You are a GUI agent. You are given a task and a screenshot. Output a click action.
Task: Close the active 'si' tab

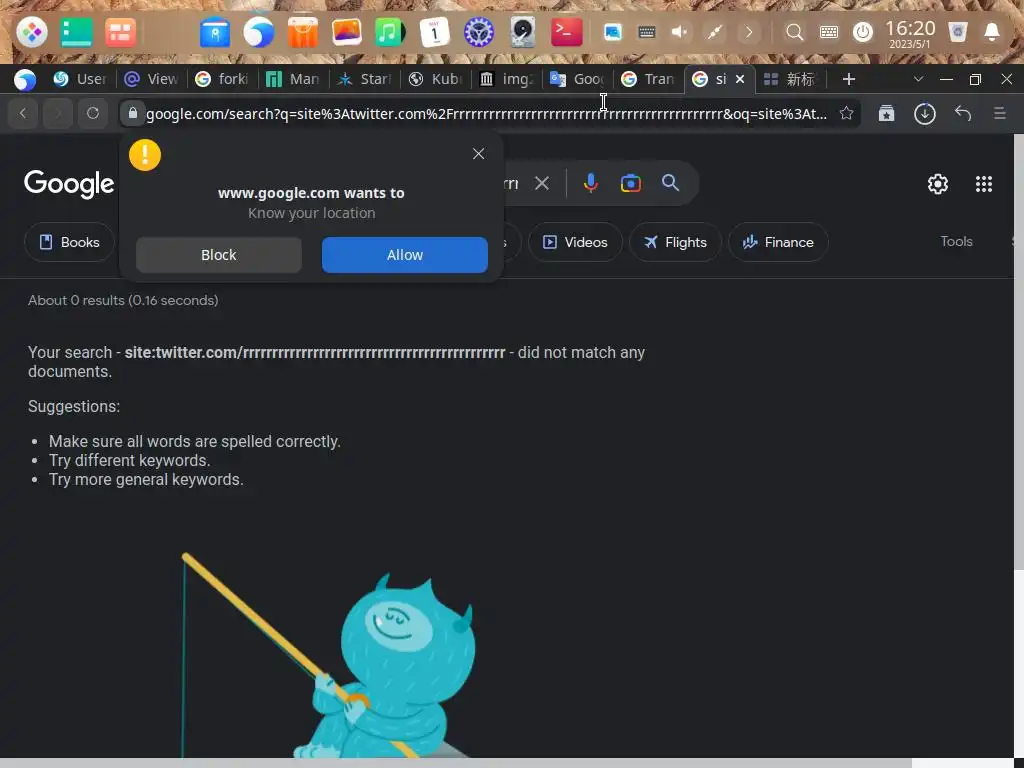tap(740, 79)
